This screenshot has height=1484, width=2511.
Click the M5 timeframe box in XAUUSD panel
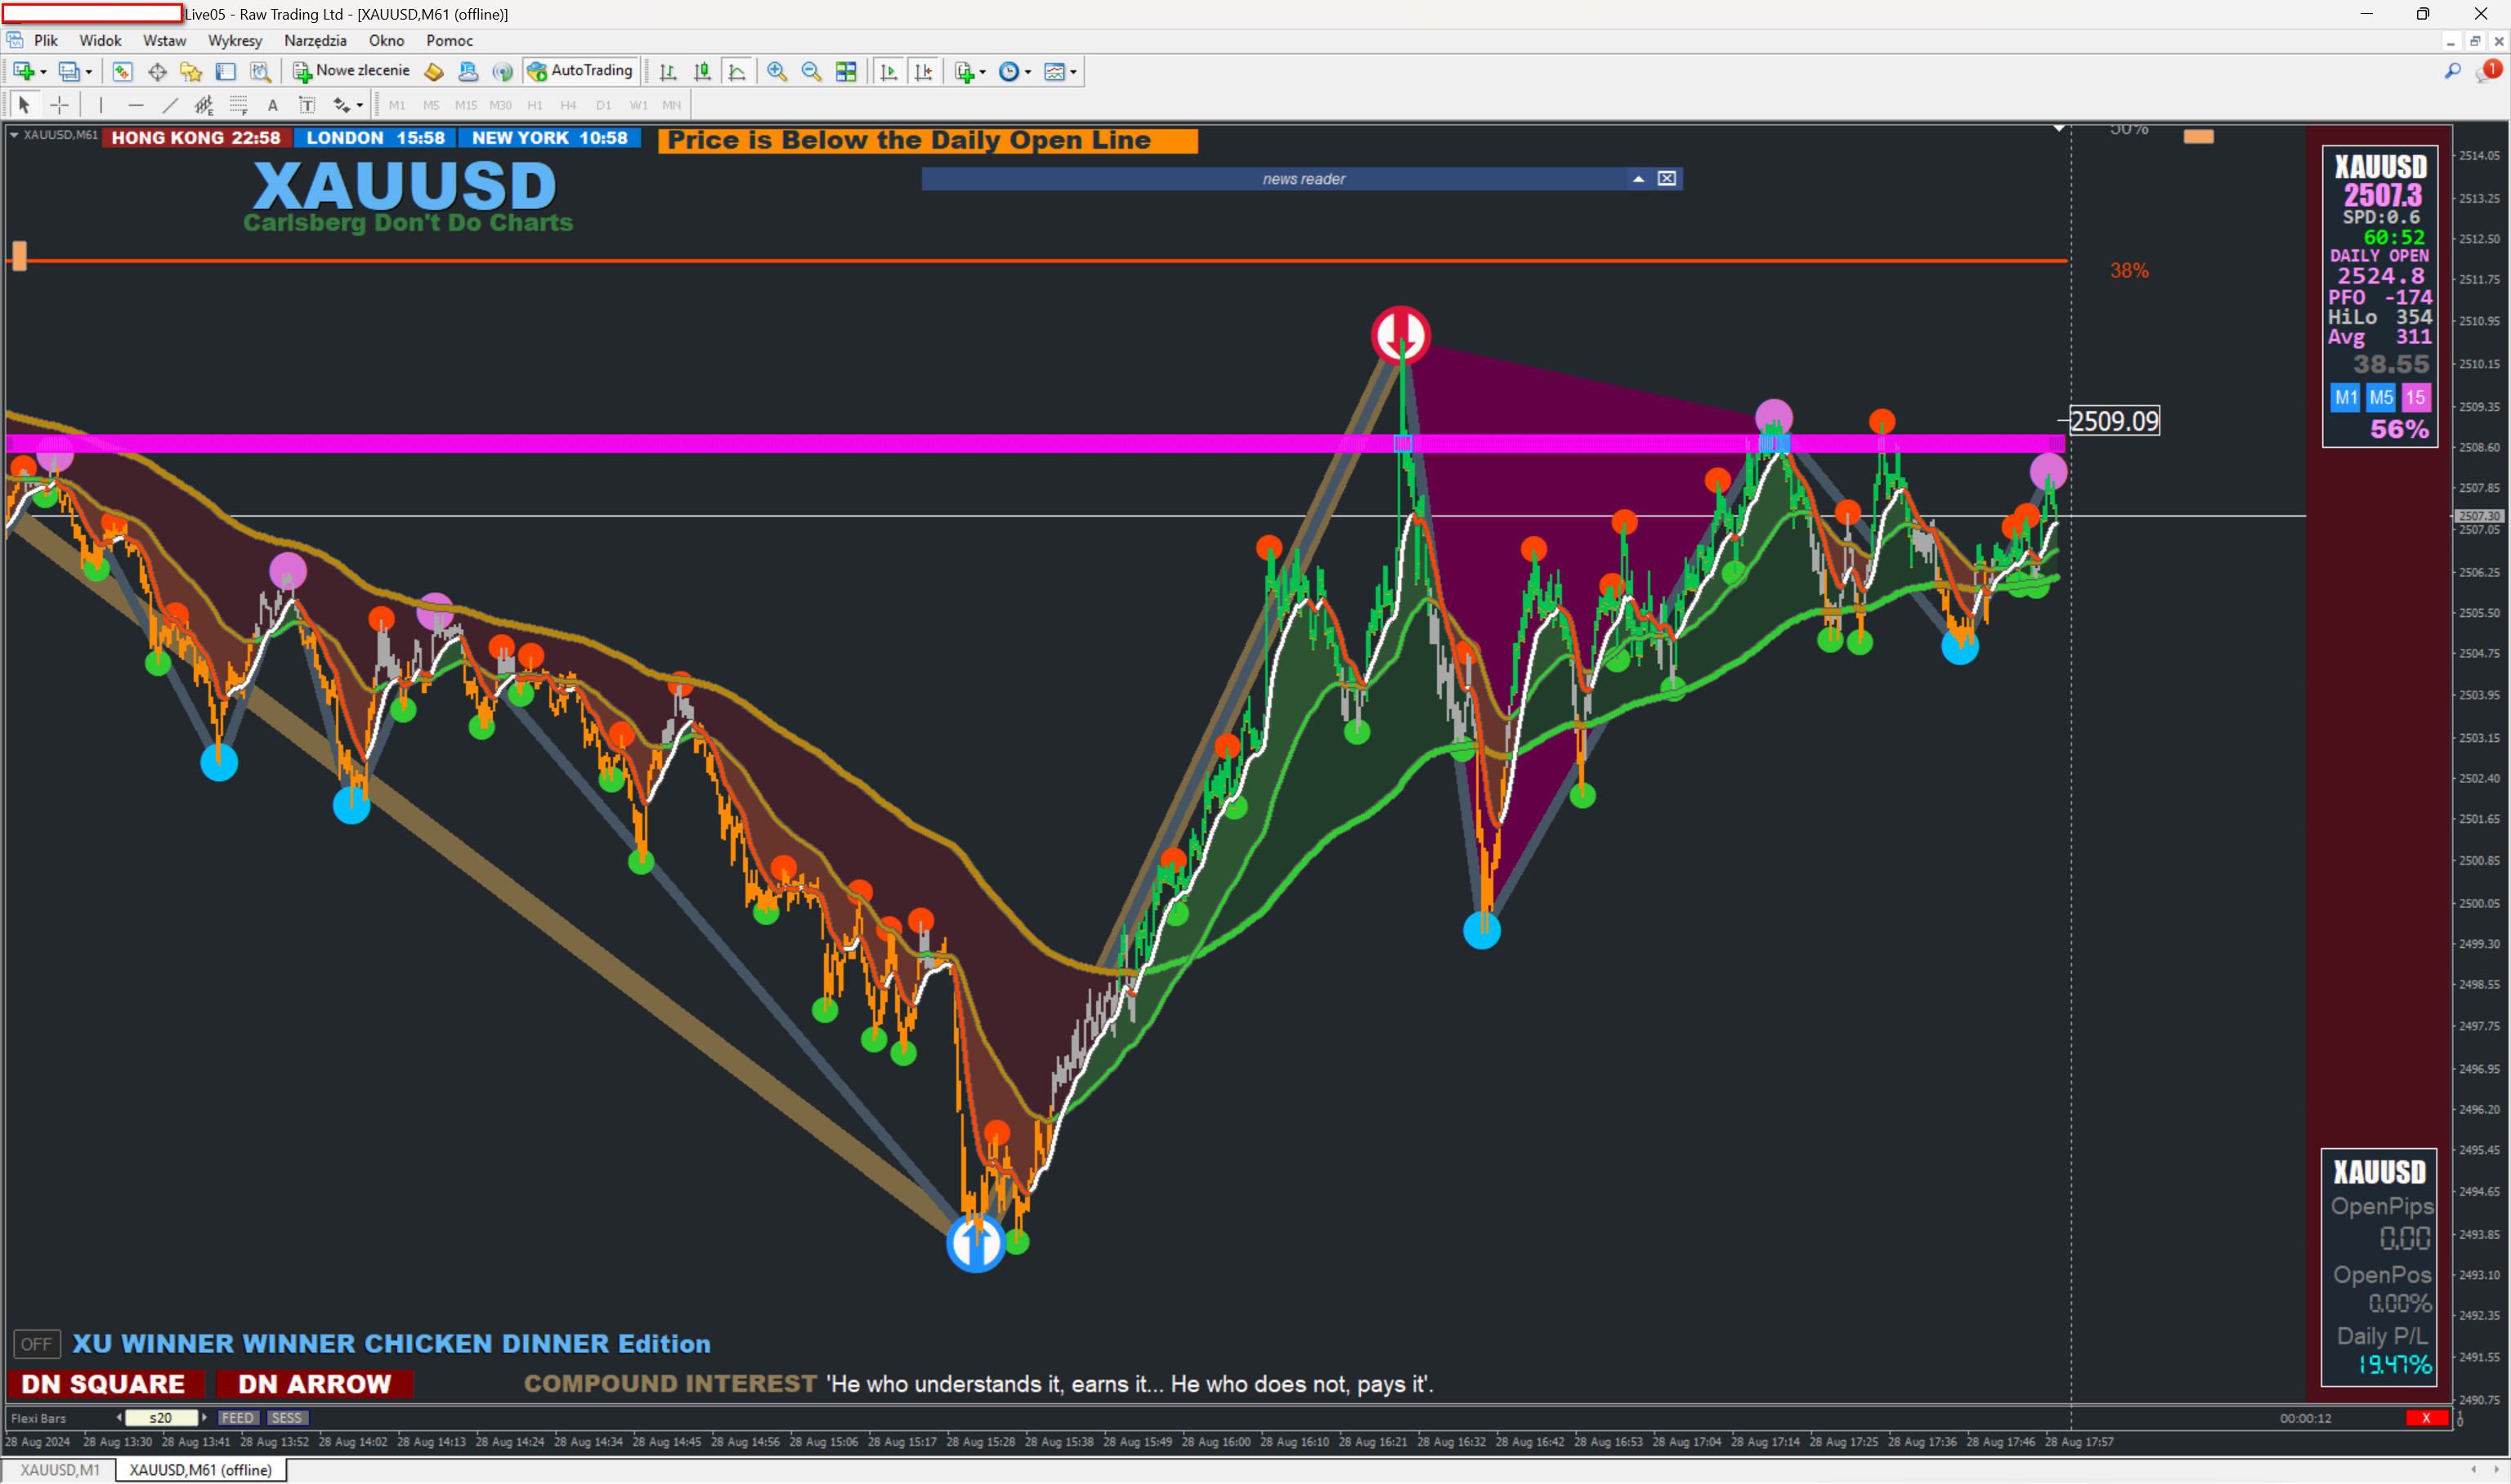point(2380,398)
